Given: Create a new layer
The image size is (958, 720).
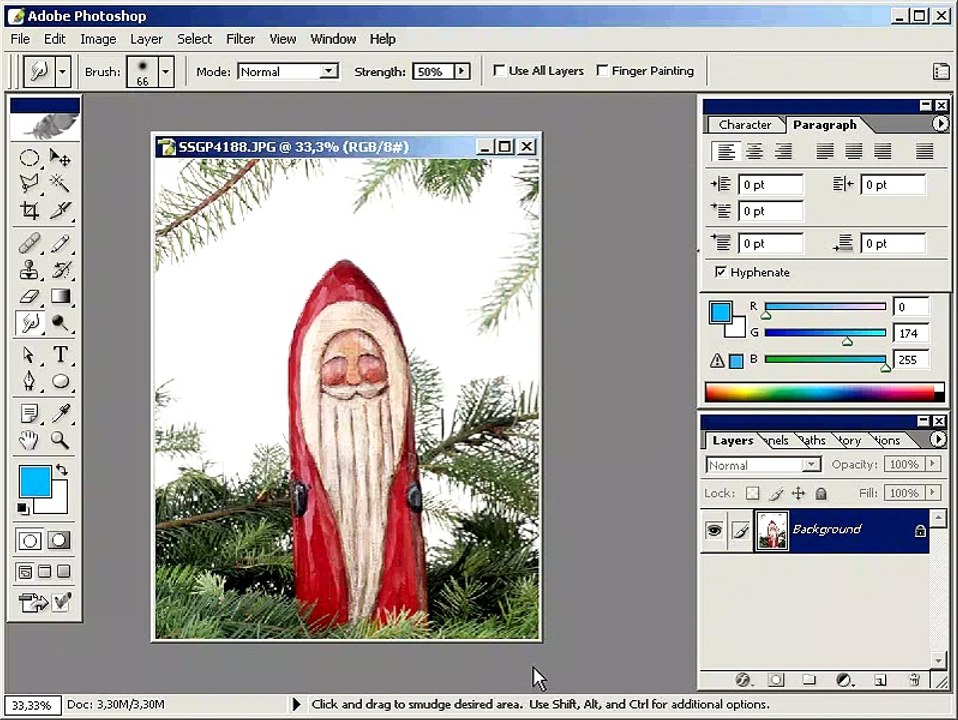Looking at the screenshot, I should [x=880, y=680].
